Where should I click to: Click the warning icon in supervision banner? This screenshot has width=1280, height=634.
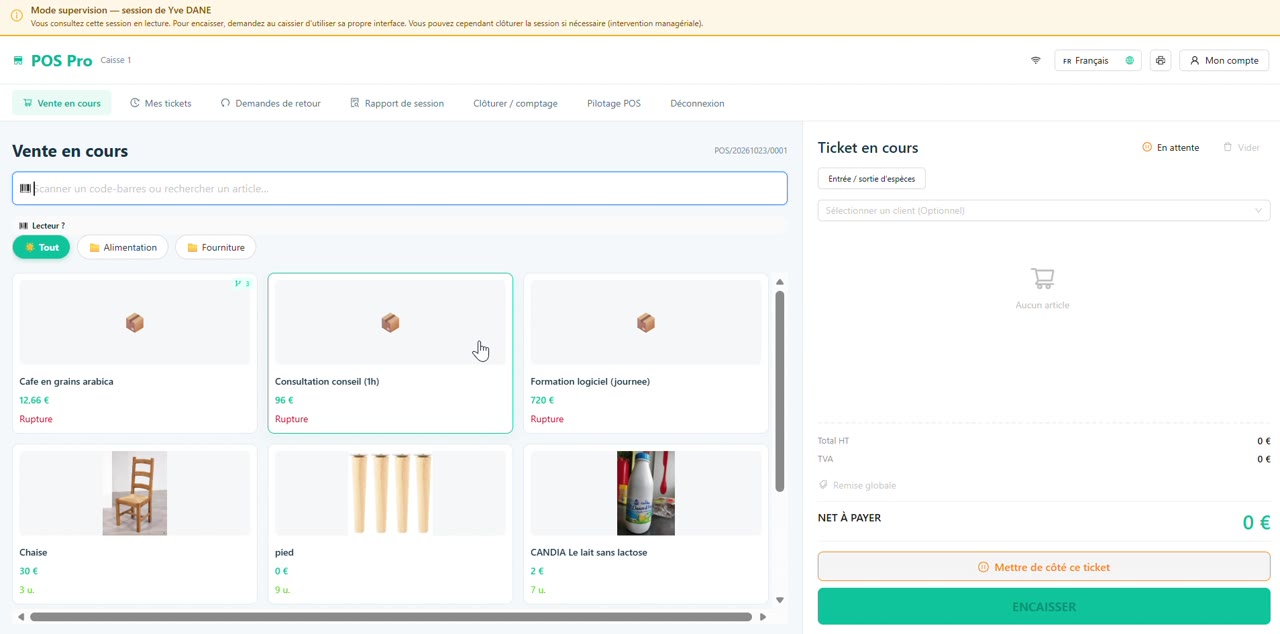tap(16, 16)
